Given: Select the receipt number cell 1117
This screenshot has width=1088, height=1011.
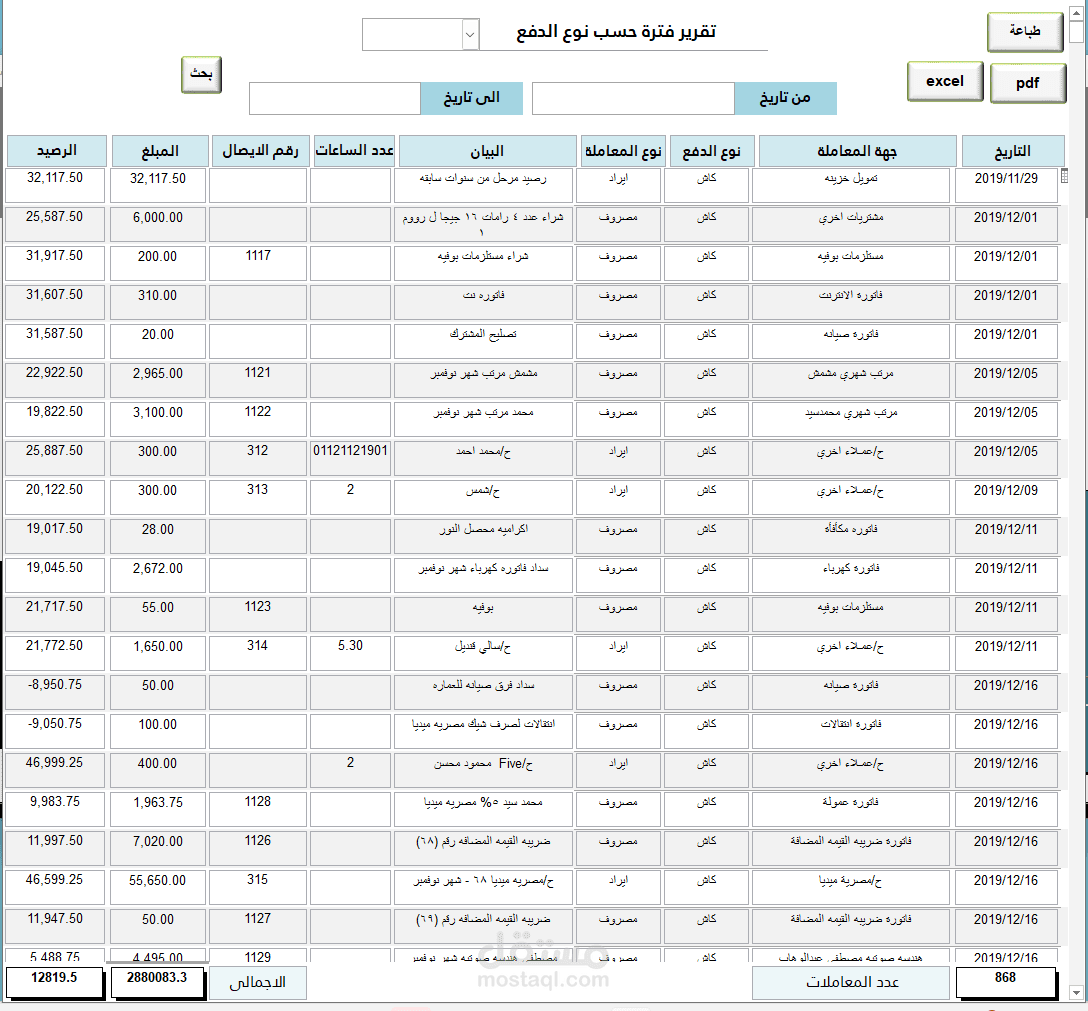Looking at the screenshot, I should [x=257, y=263].
